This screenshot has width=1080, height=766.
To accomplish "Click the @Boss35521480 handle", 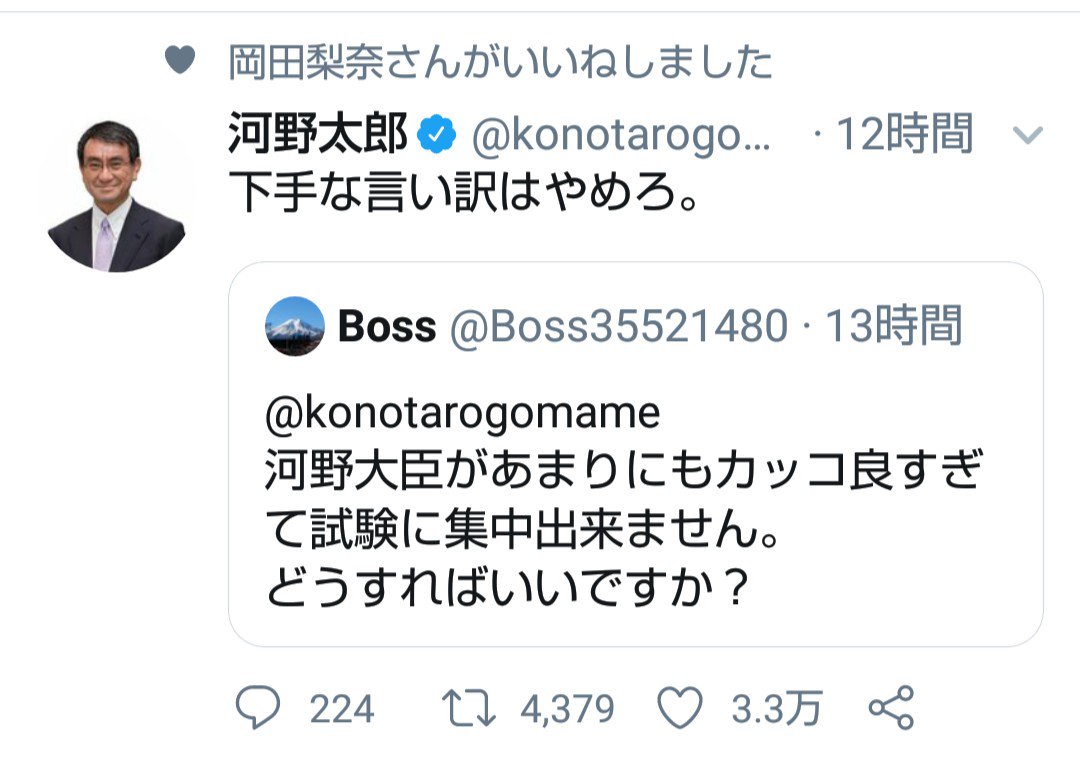I will point(616,327).
